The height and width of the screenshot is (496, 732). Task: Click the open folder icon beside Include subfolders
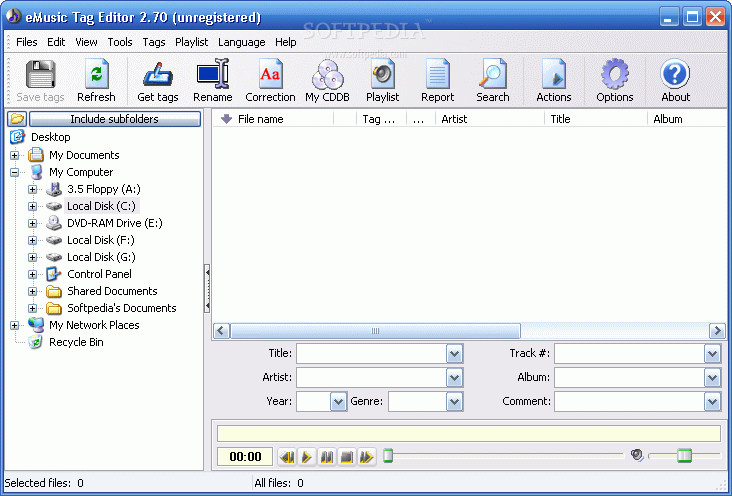[x=17, y=119]
